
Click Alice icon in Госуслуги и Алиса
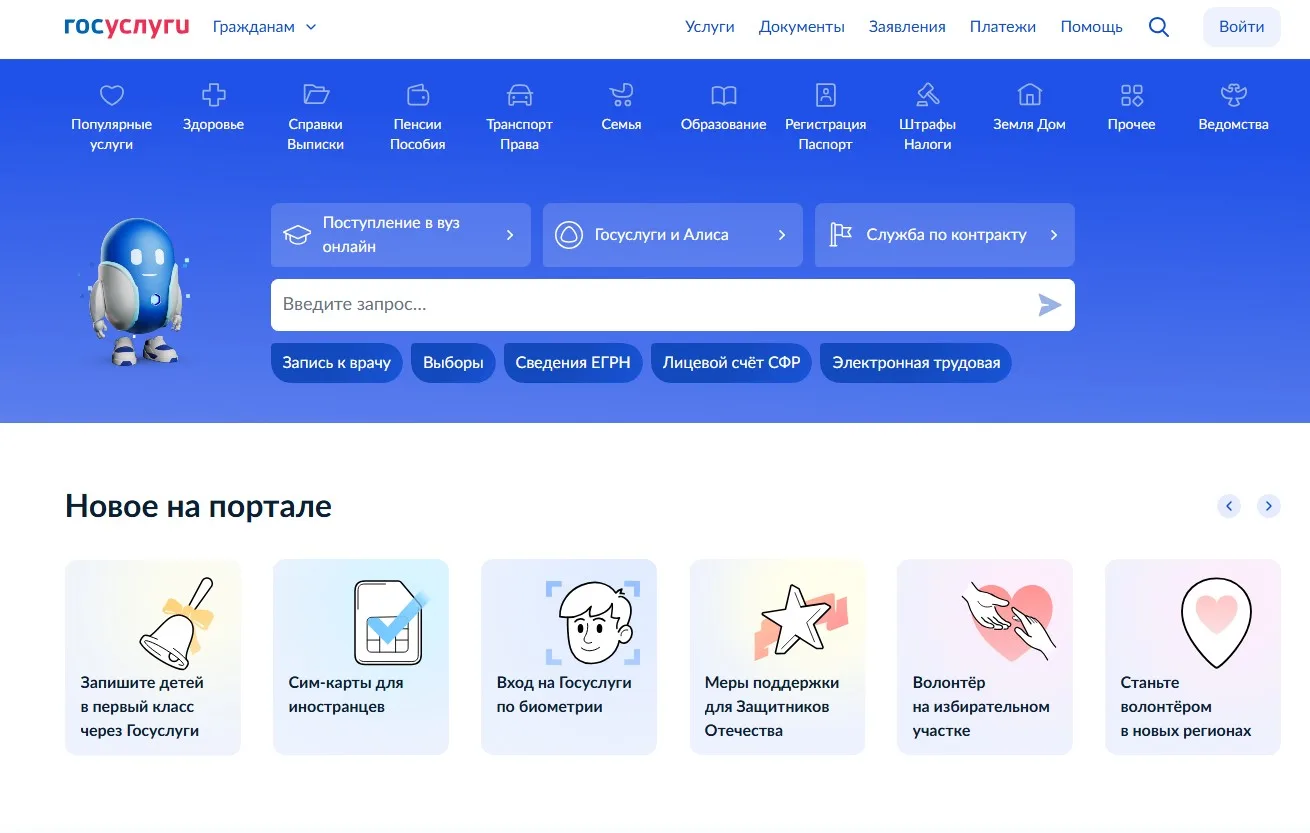[x=569, y=235]
